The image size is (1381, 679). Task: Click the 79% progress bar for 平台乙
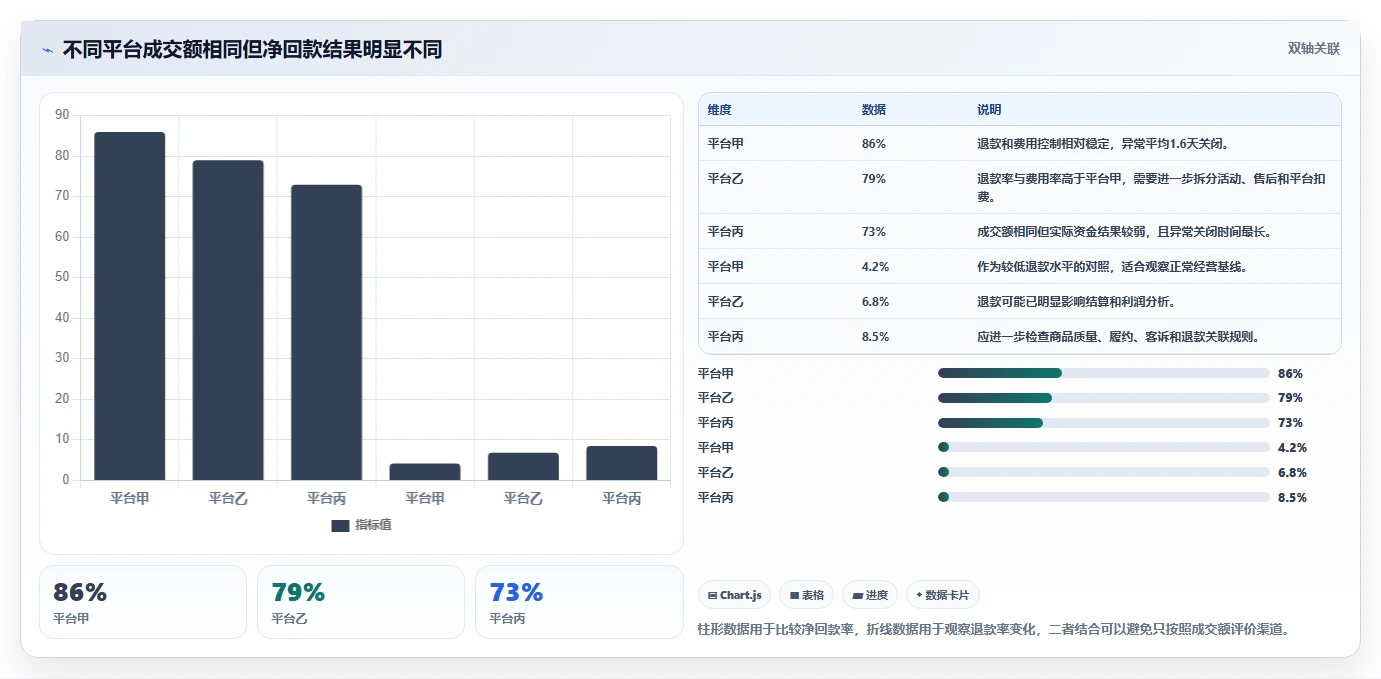(x=1104, y=398)
